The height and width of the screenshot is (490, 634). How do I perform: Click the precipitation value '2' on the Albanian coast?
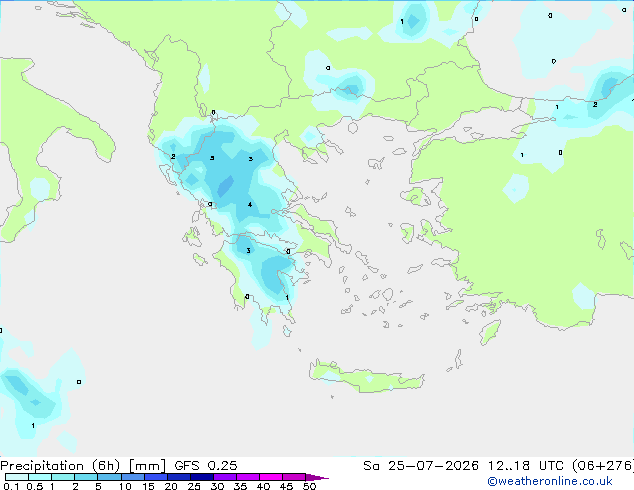(173, 156)
